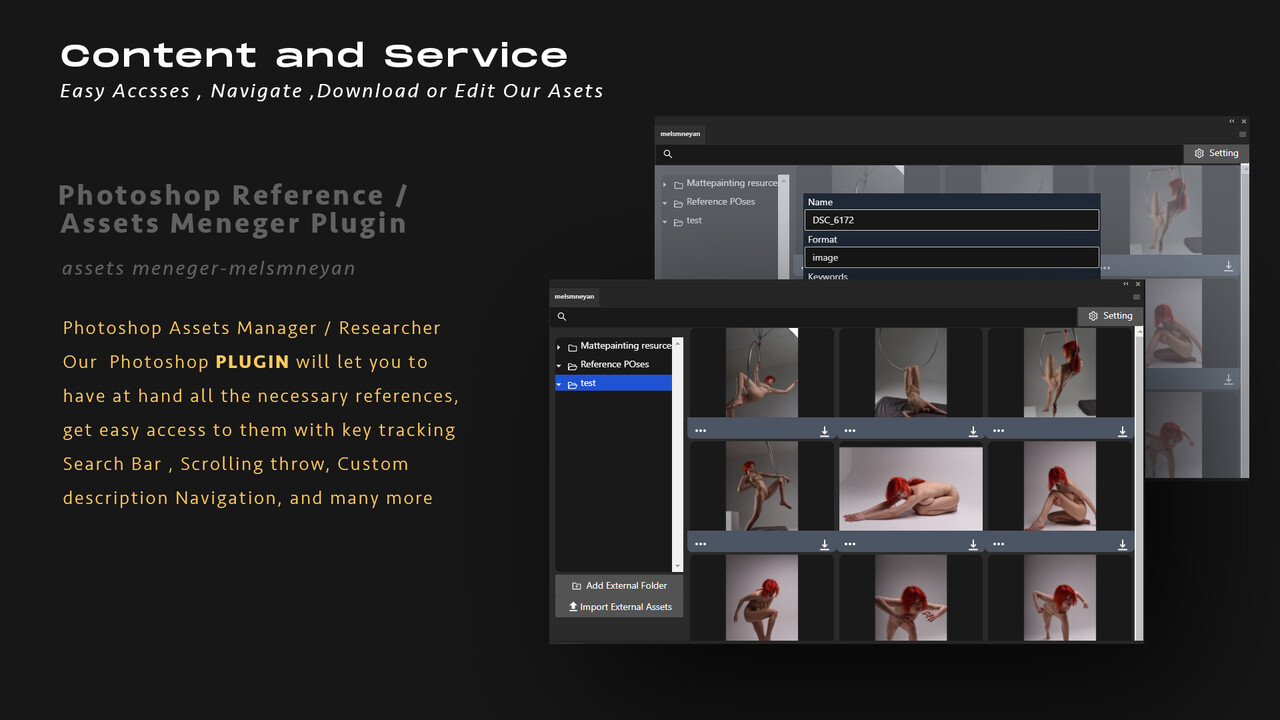Switch to the melsmneyan tab in back window
This screenshot has width=1280, height=720.
pos(681,133)
